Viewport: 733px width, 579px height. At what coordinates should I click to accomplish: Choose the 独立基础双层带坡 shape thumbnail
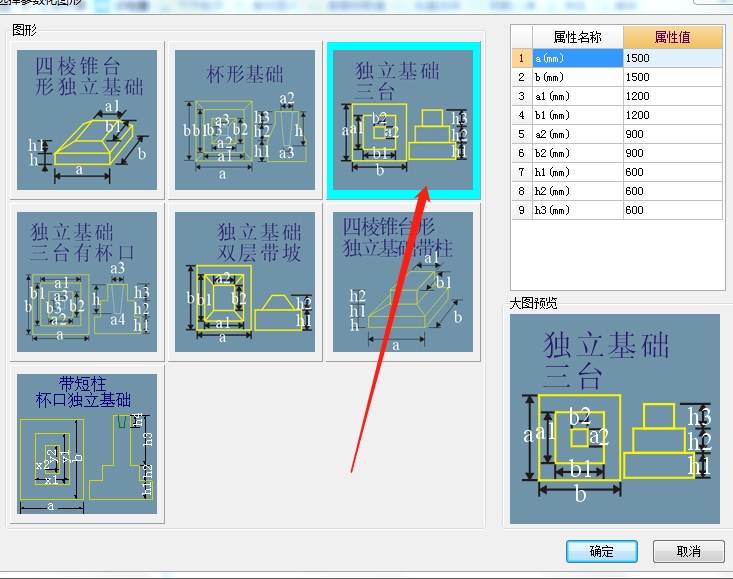coord(245,282)
